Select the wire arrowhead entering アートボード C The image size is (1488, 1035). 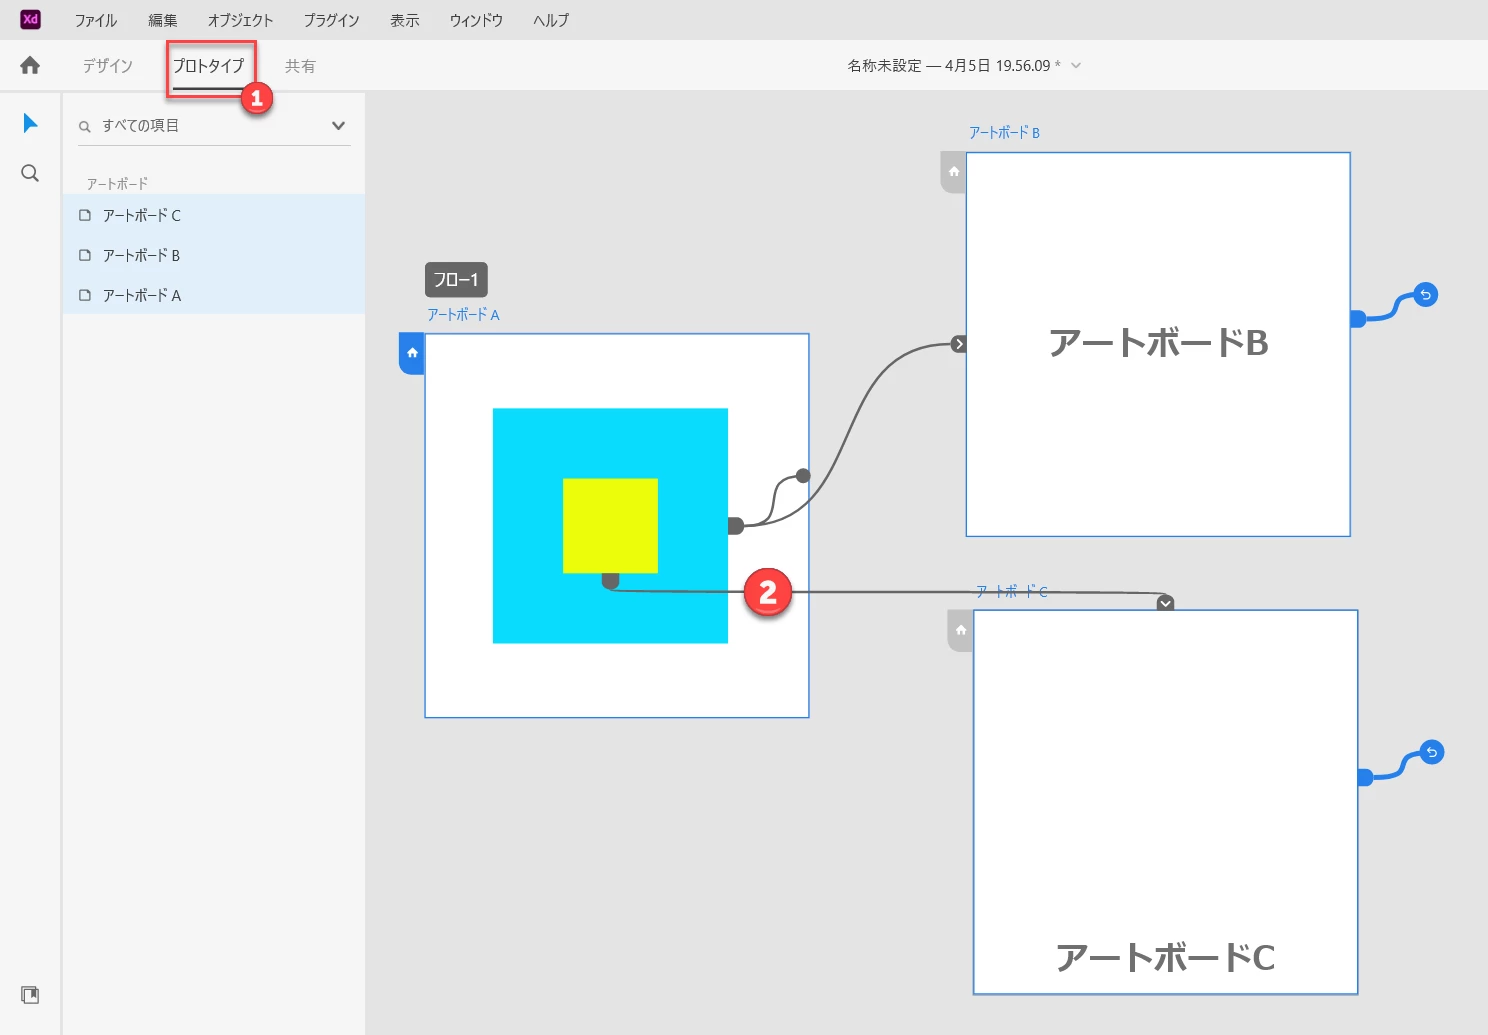point(1165,603)
